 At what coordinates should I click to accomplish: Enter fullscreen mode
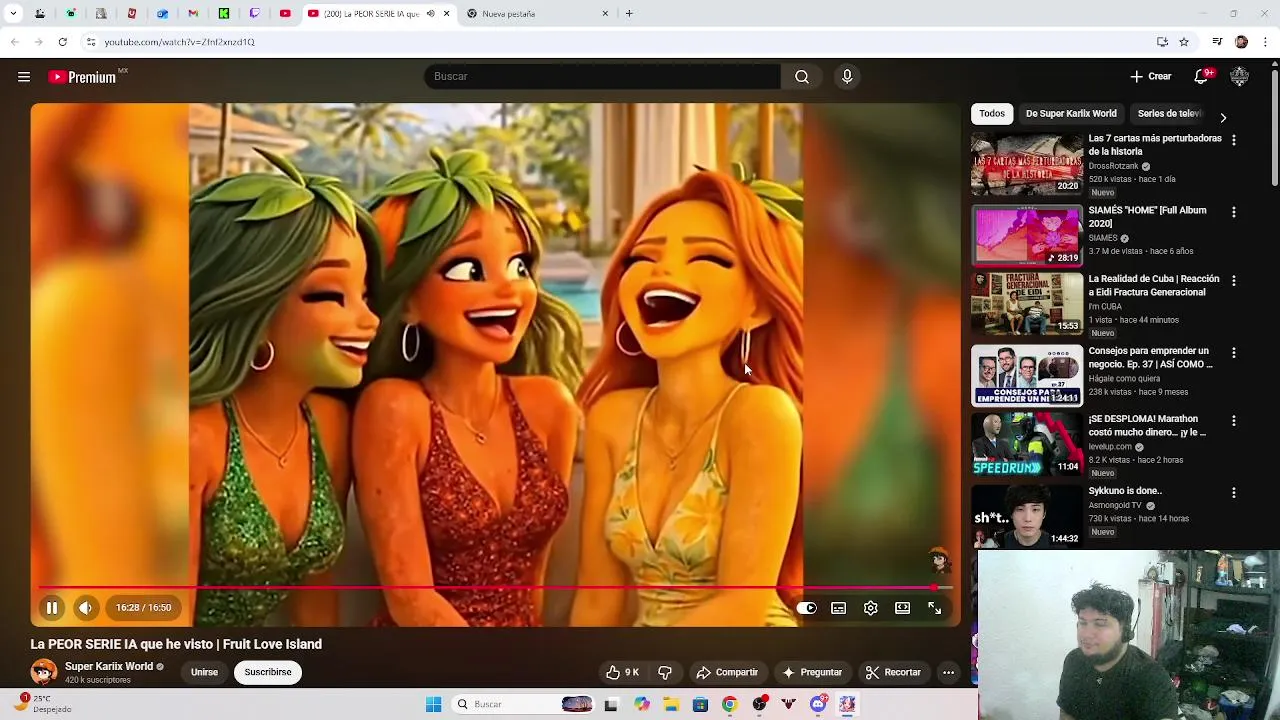(935, 608)
